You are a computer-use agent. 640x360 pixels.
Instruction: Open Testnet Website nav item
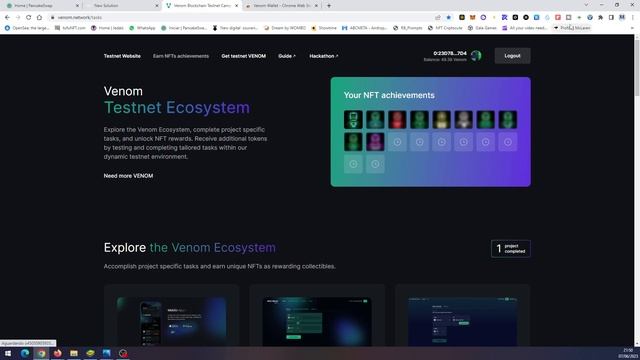click(122, 56)
